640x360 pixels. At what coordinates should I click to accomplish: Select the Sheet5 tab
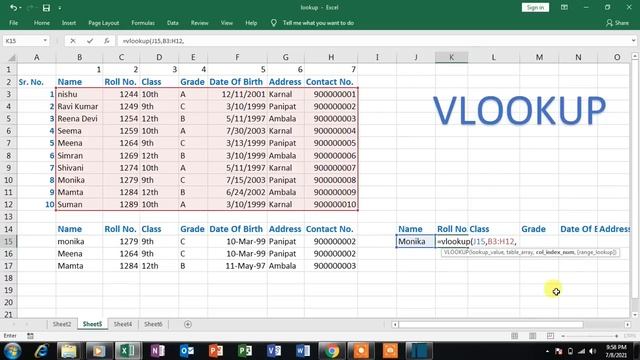92,324
